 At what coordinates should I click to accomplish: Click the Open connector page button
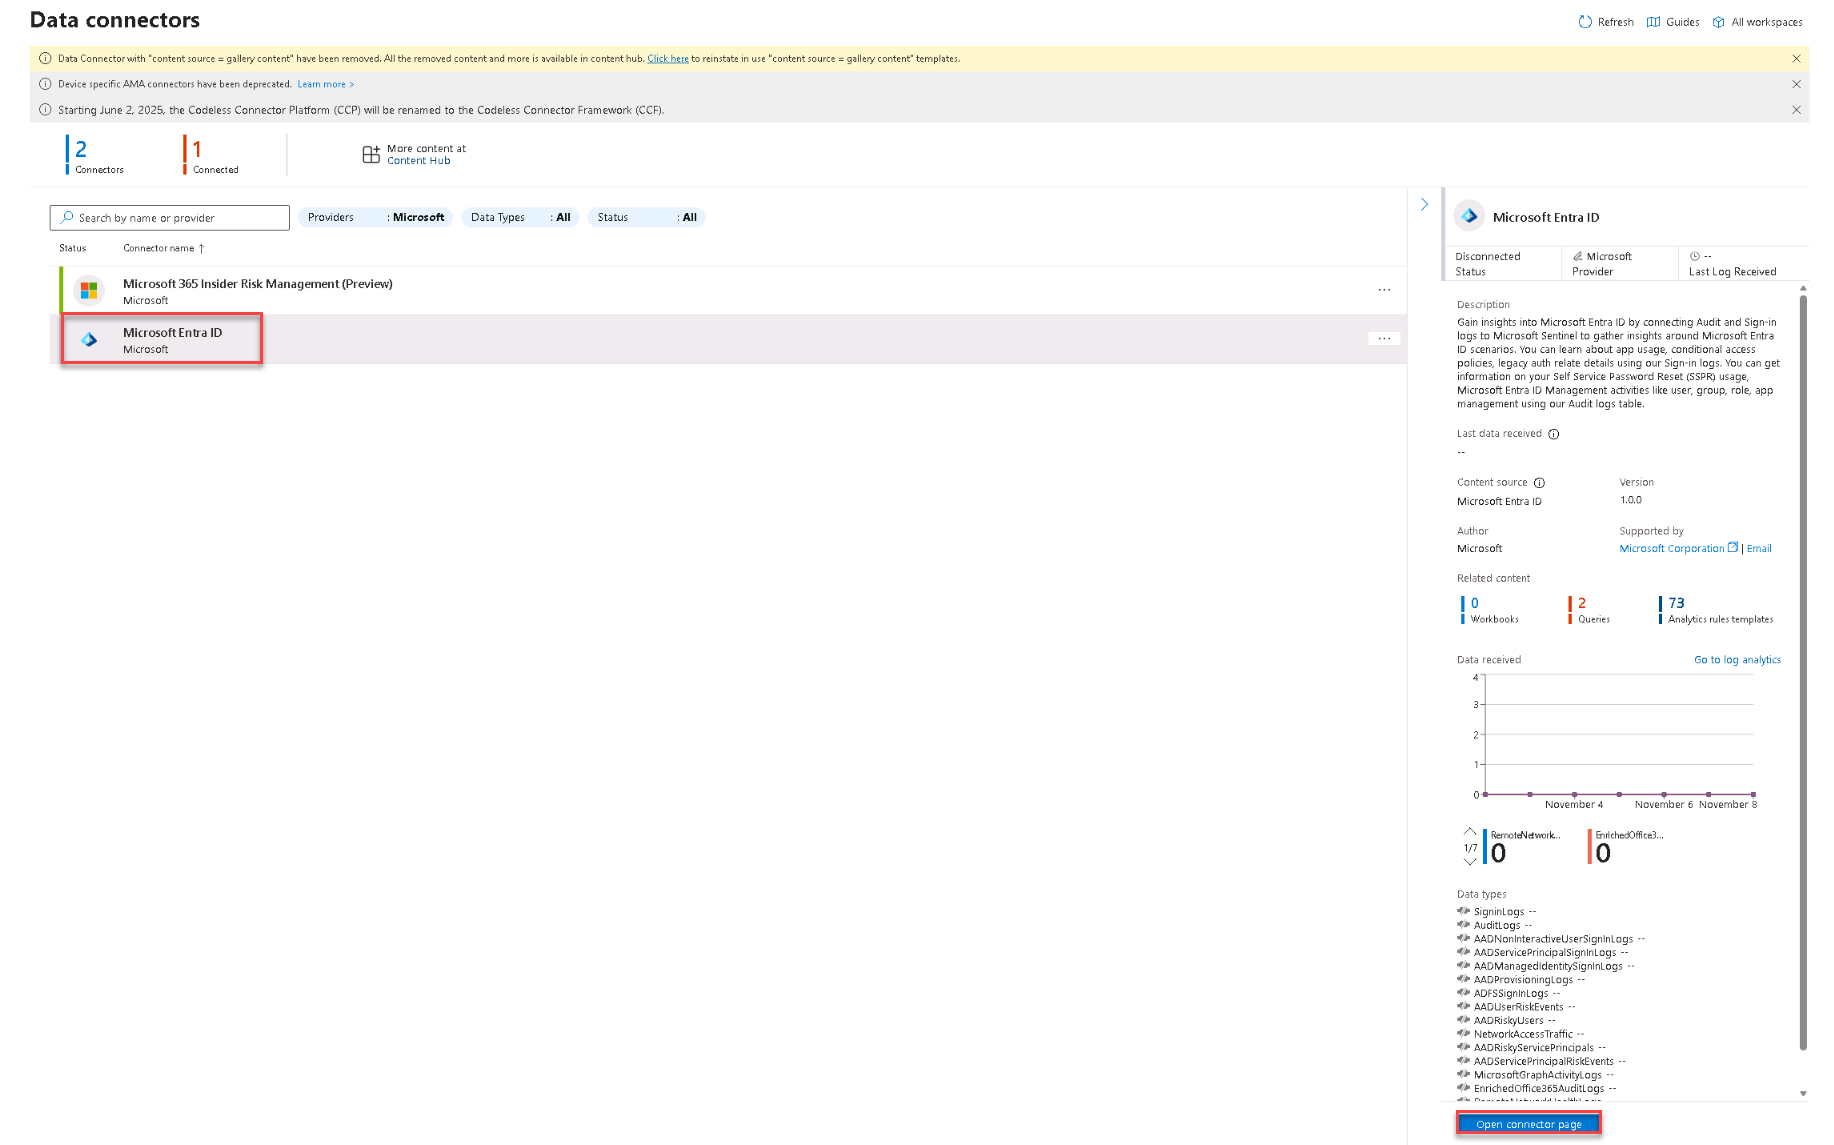point(1529,1124)
